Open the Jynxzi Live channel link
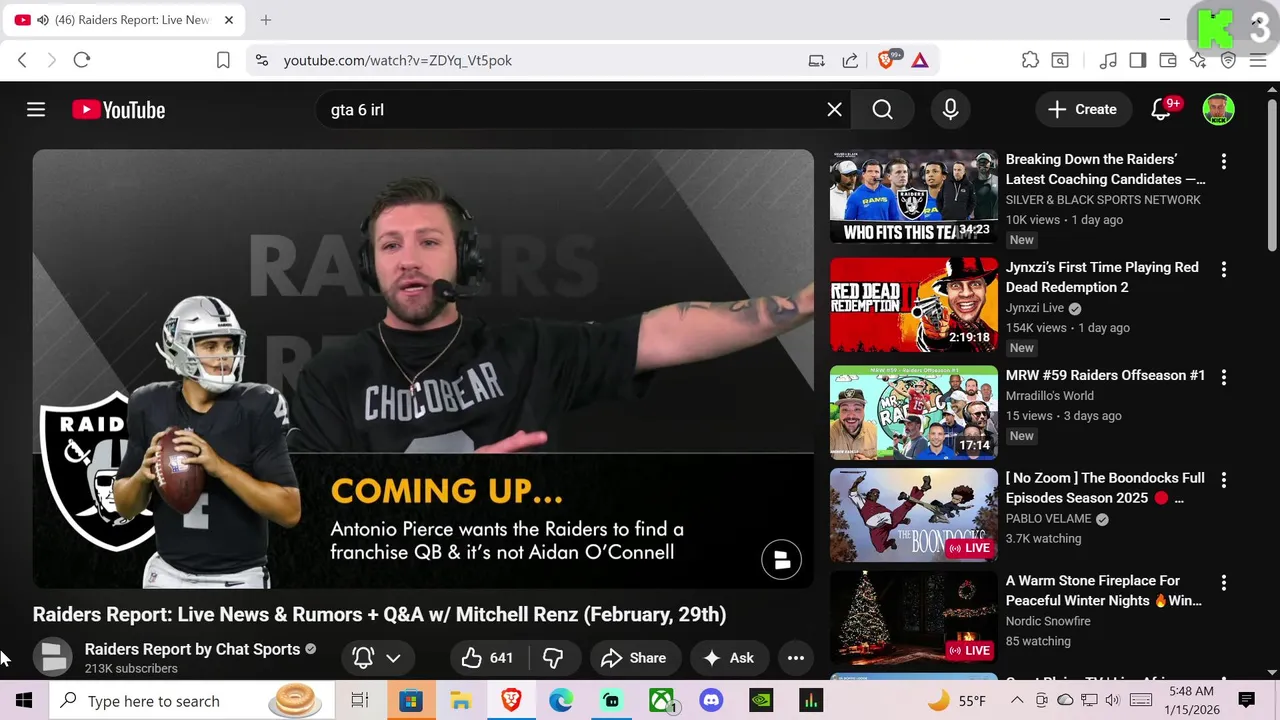This screenshot has width=1280, height=720. coord(1035,308)
